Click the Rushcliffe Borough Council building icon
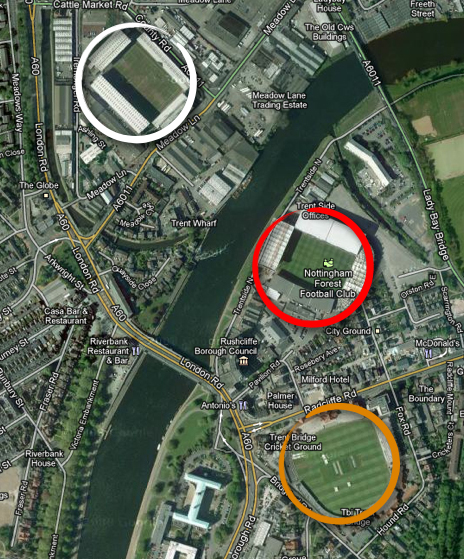Image resolution: width=464 pixels, height=559 pixels. pos(243,361)
